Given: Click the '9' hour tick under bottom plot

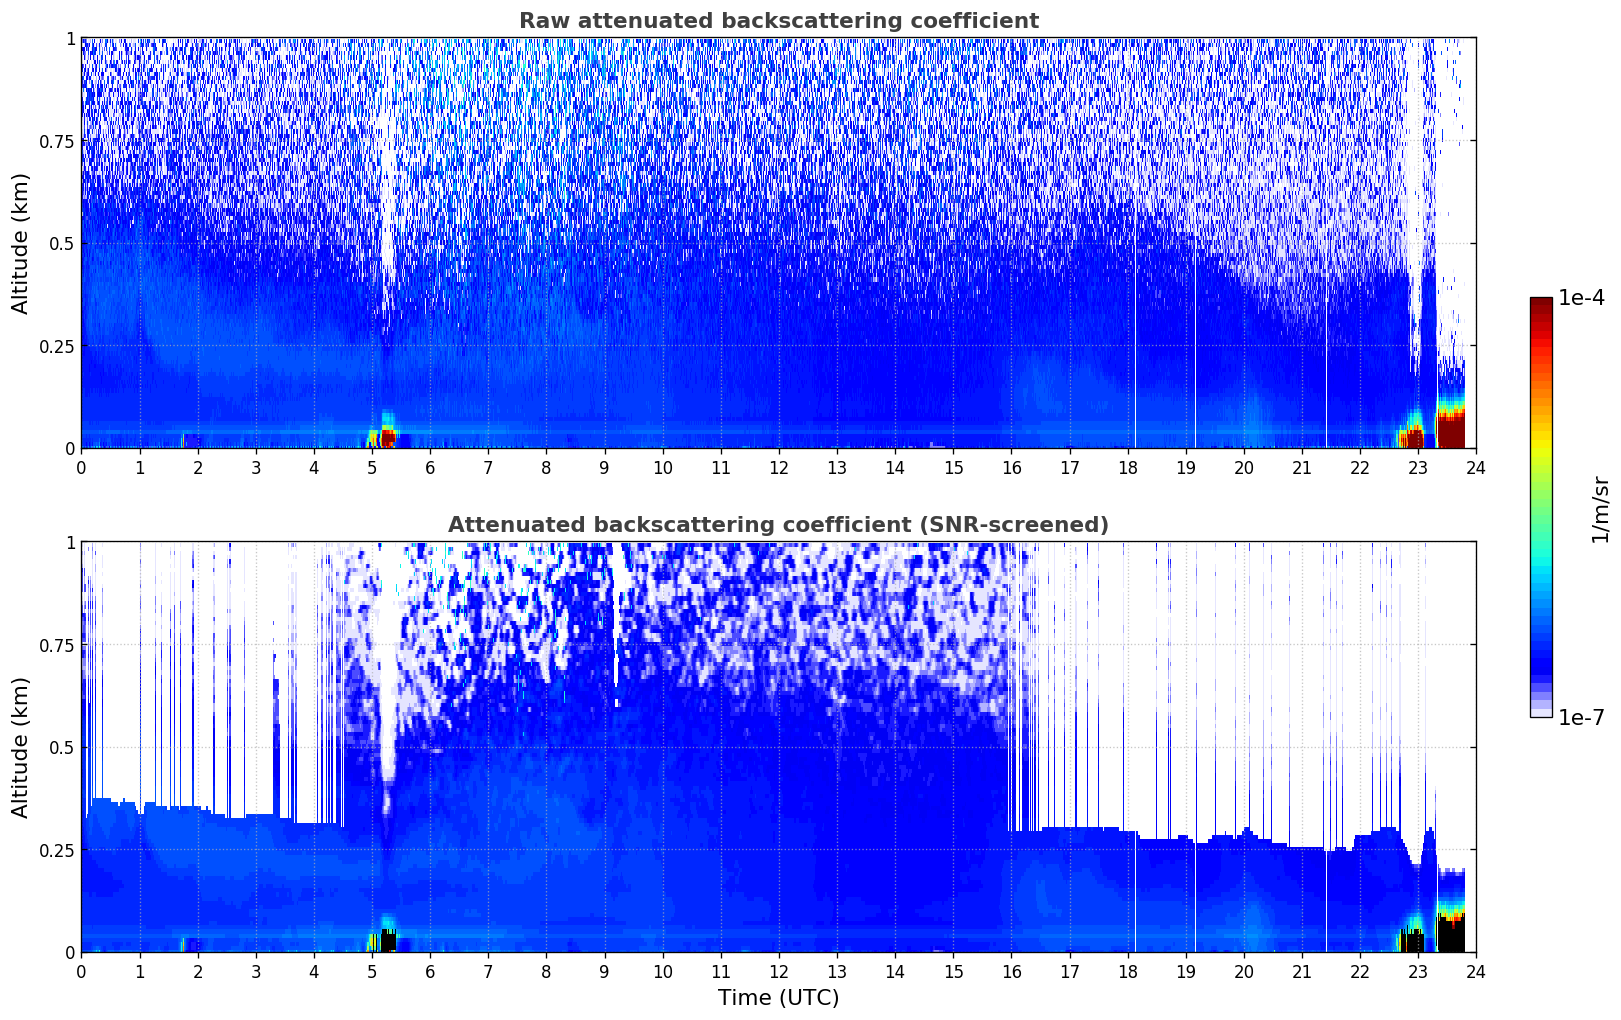Looking at the screenshot, I should click(604, 972).
